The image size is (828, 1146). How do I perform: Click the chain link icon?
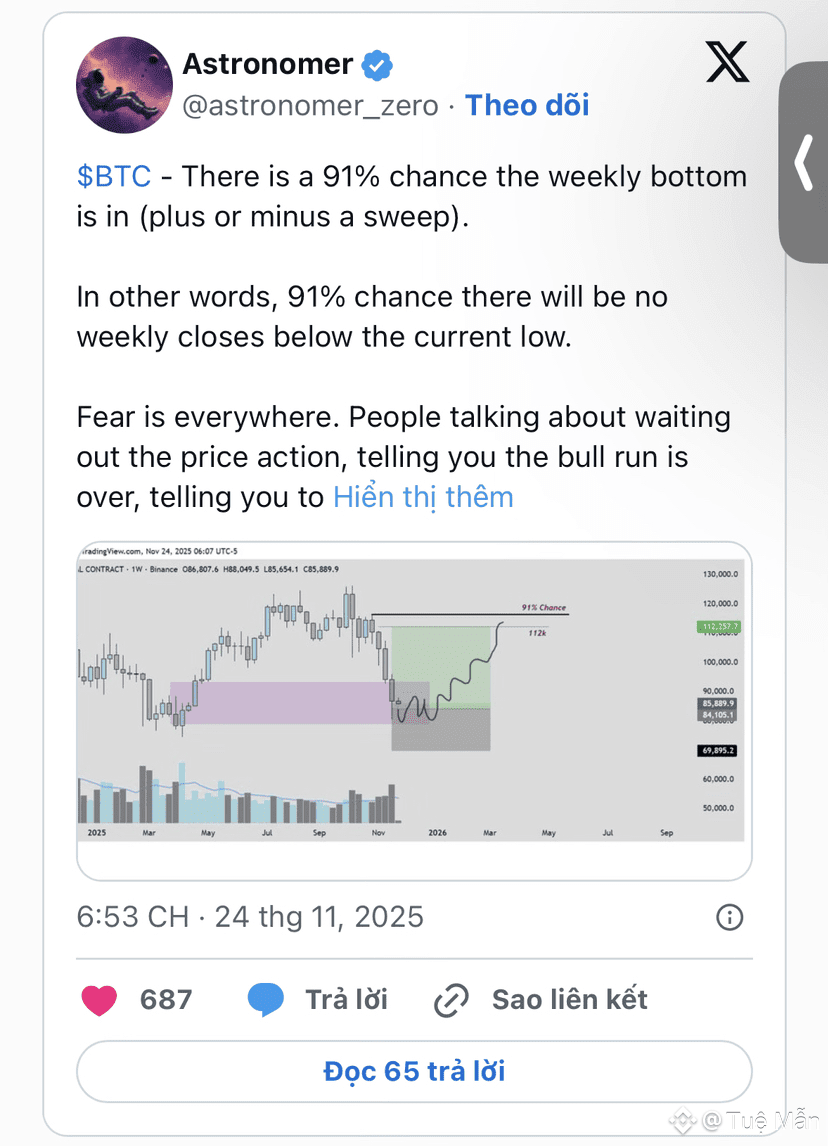tap(451, 999)
